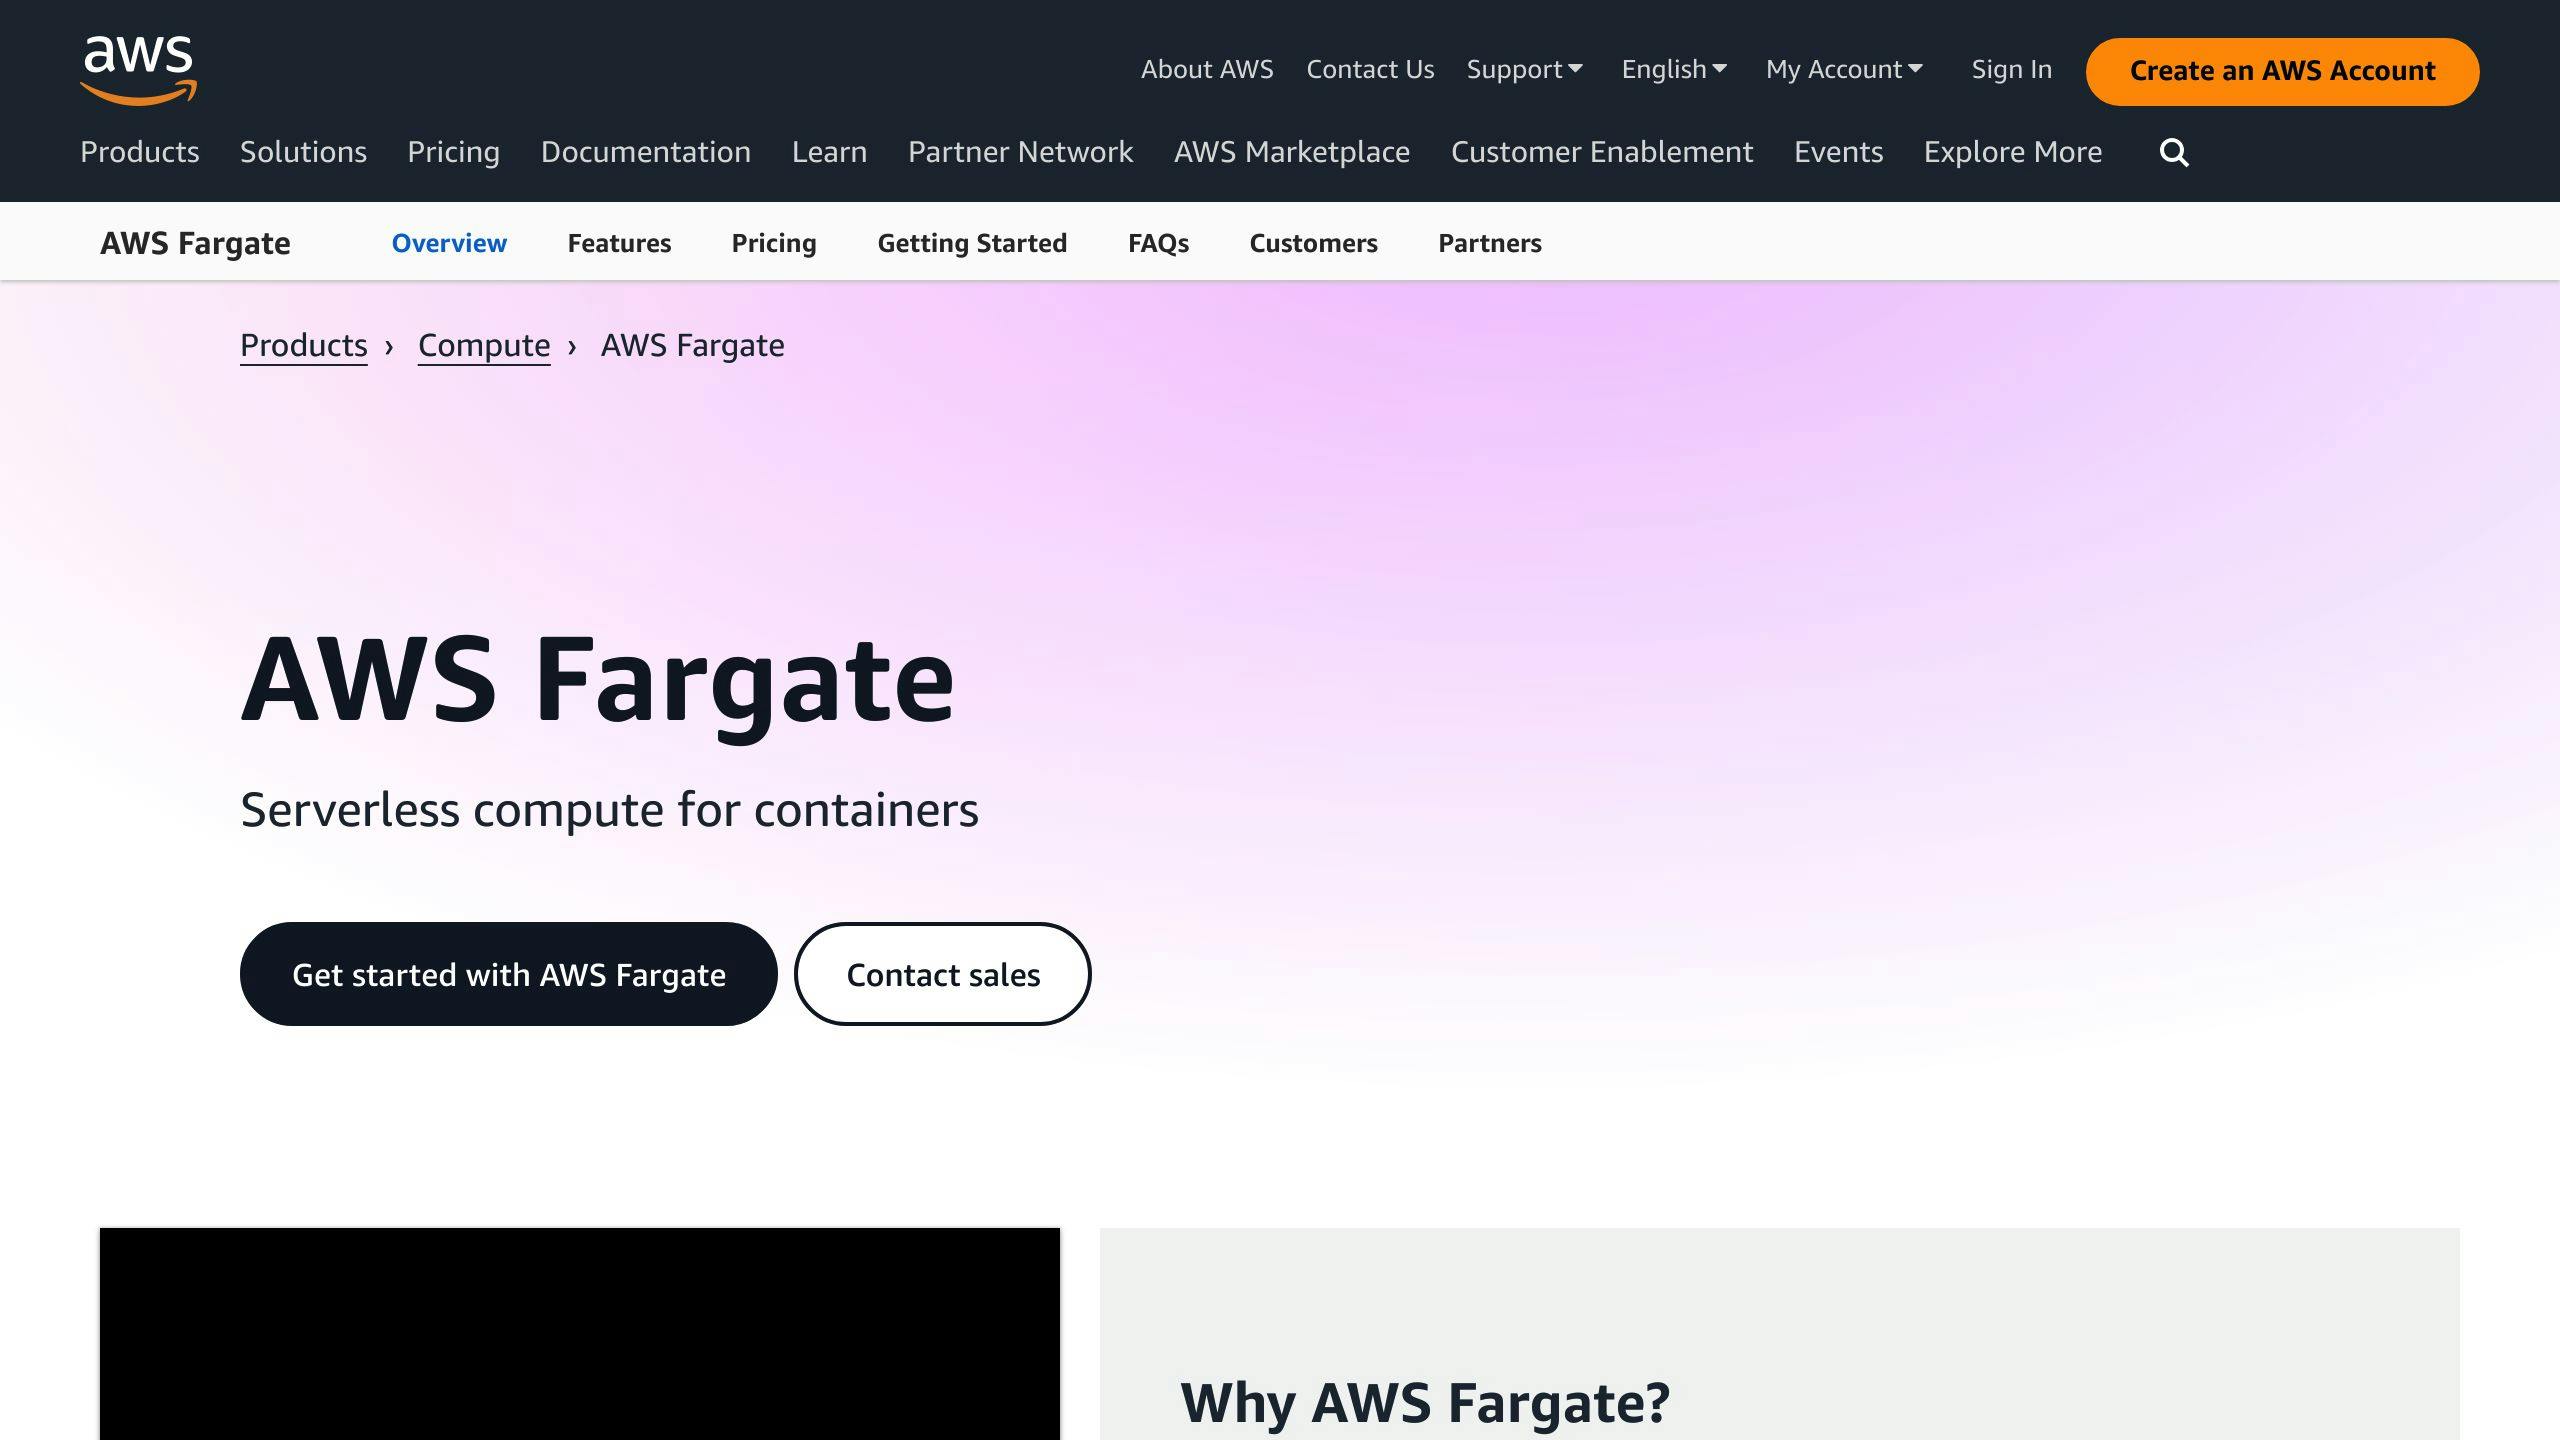Click the 'Why AWS Fargate?' heading
This screenshot has height=1440, width=2560.
point(1425,1402)
